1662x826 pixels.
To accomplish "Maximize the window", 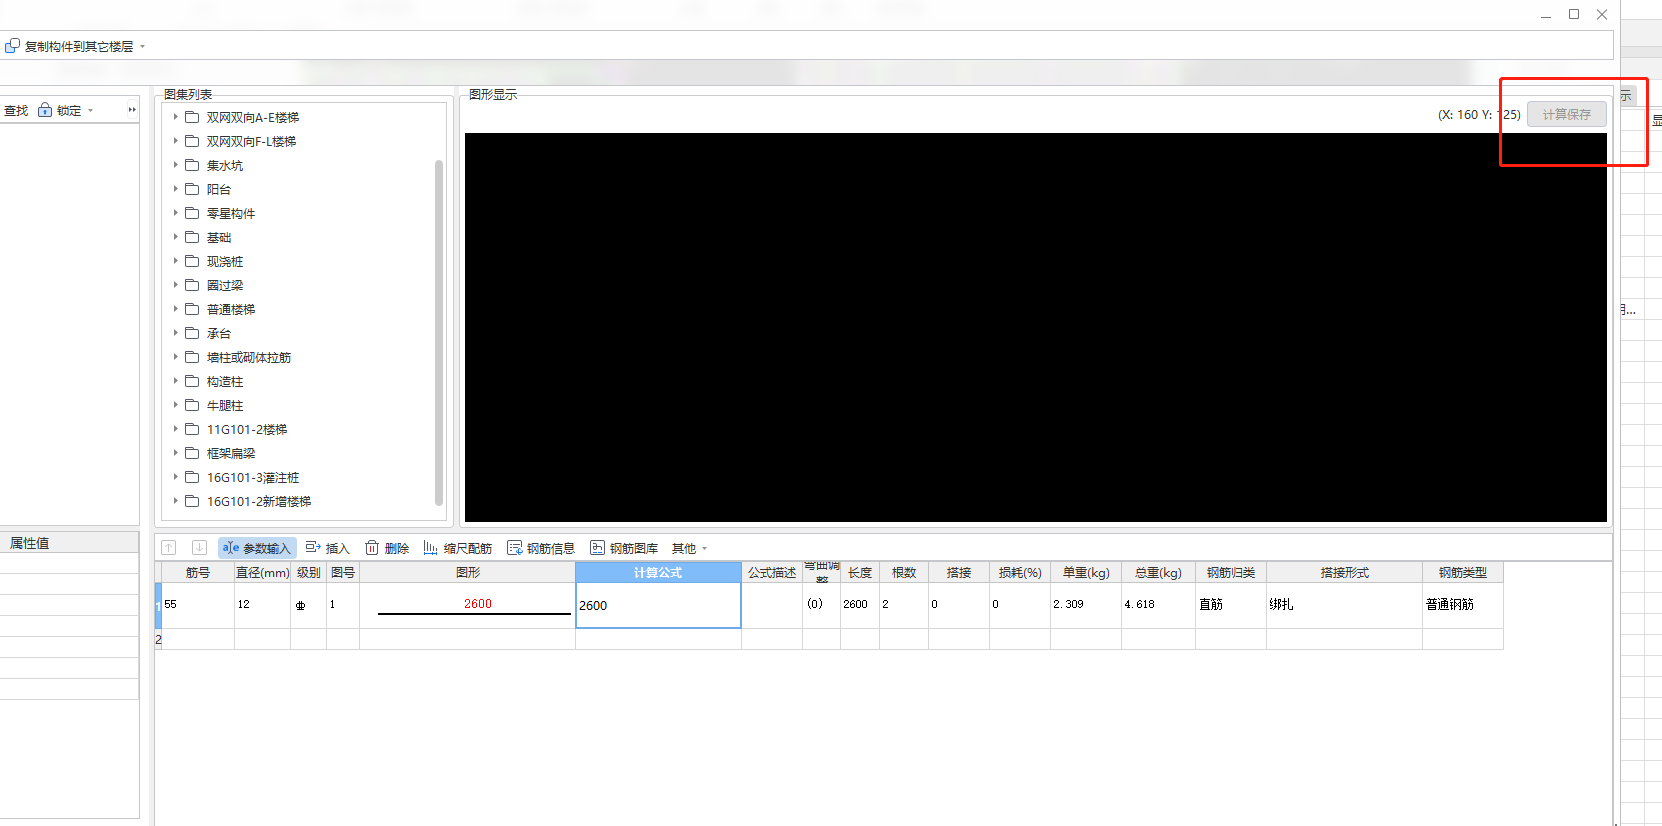I will [x=1574, y=14].
